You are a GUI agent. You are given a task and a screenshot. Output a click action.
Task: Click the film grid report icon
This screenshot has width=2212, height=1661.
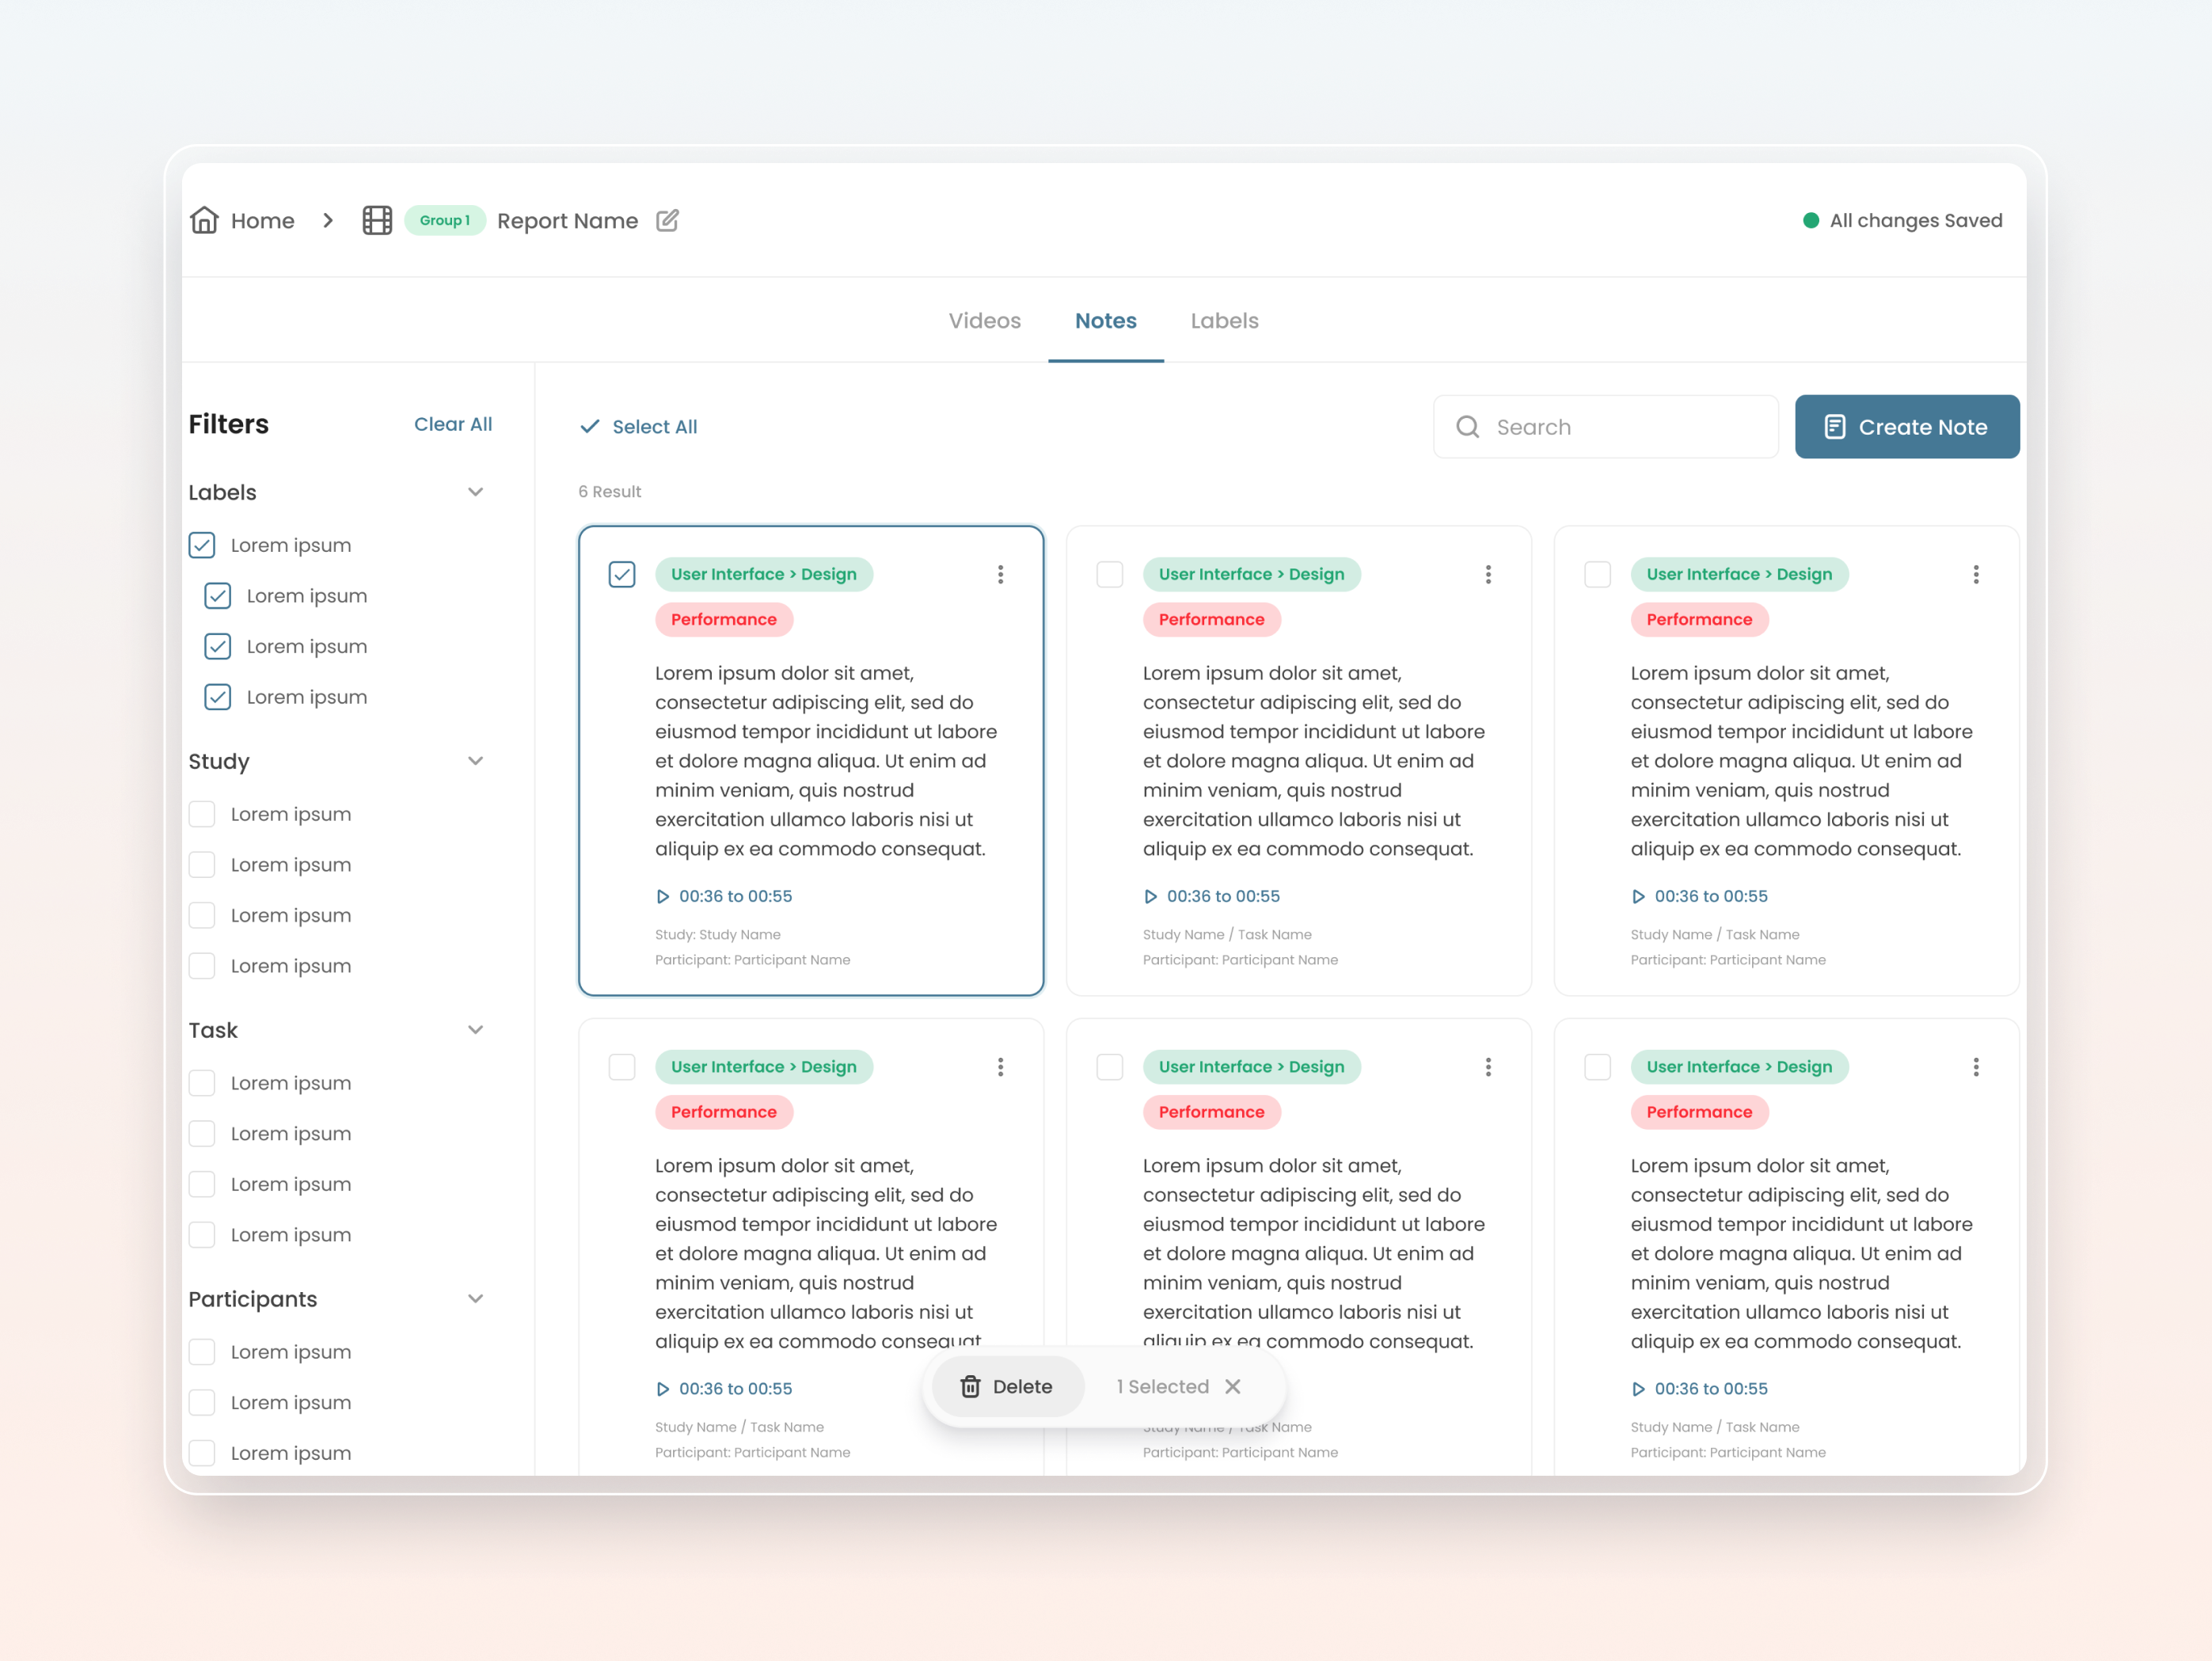[377, 220]
